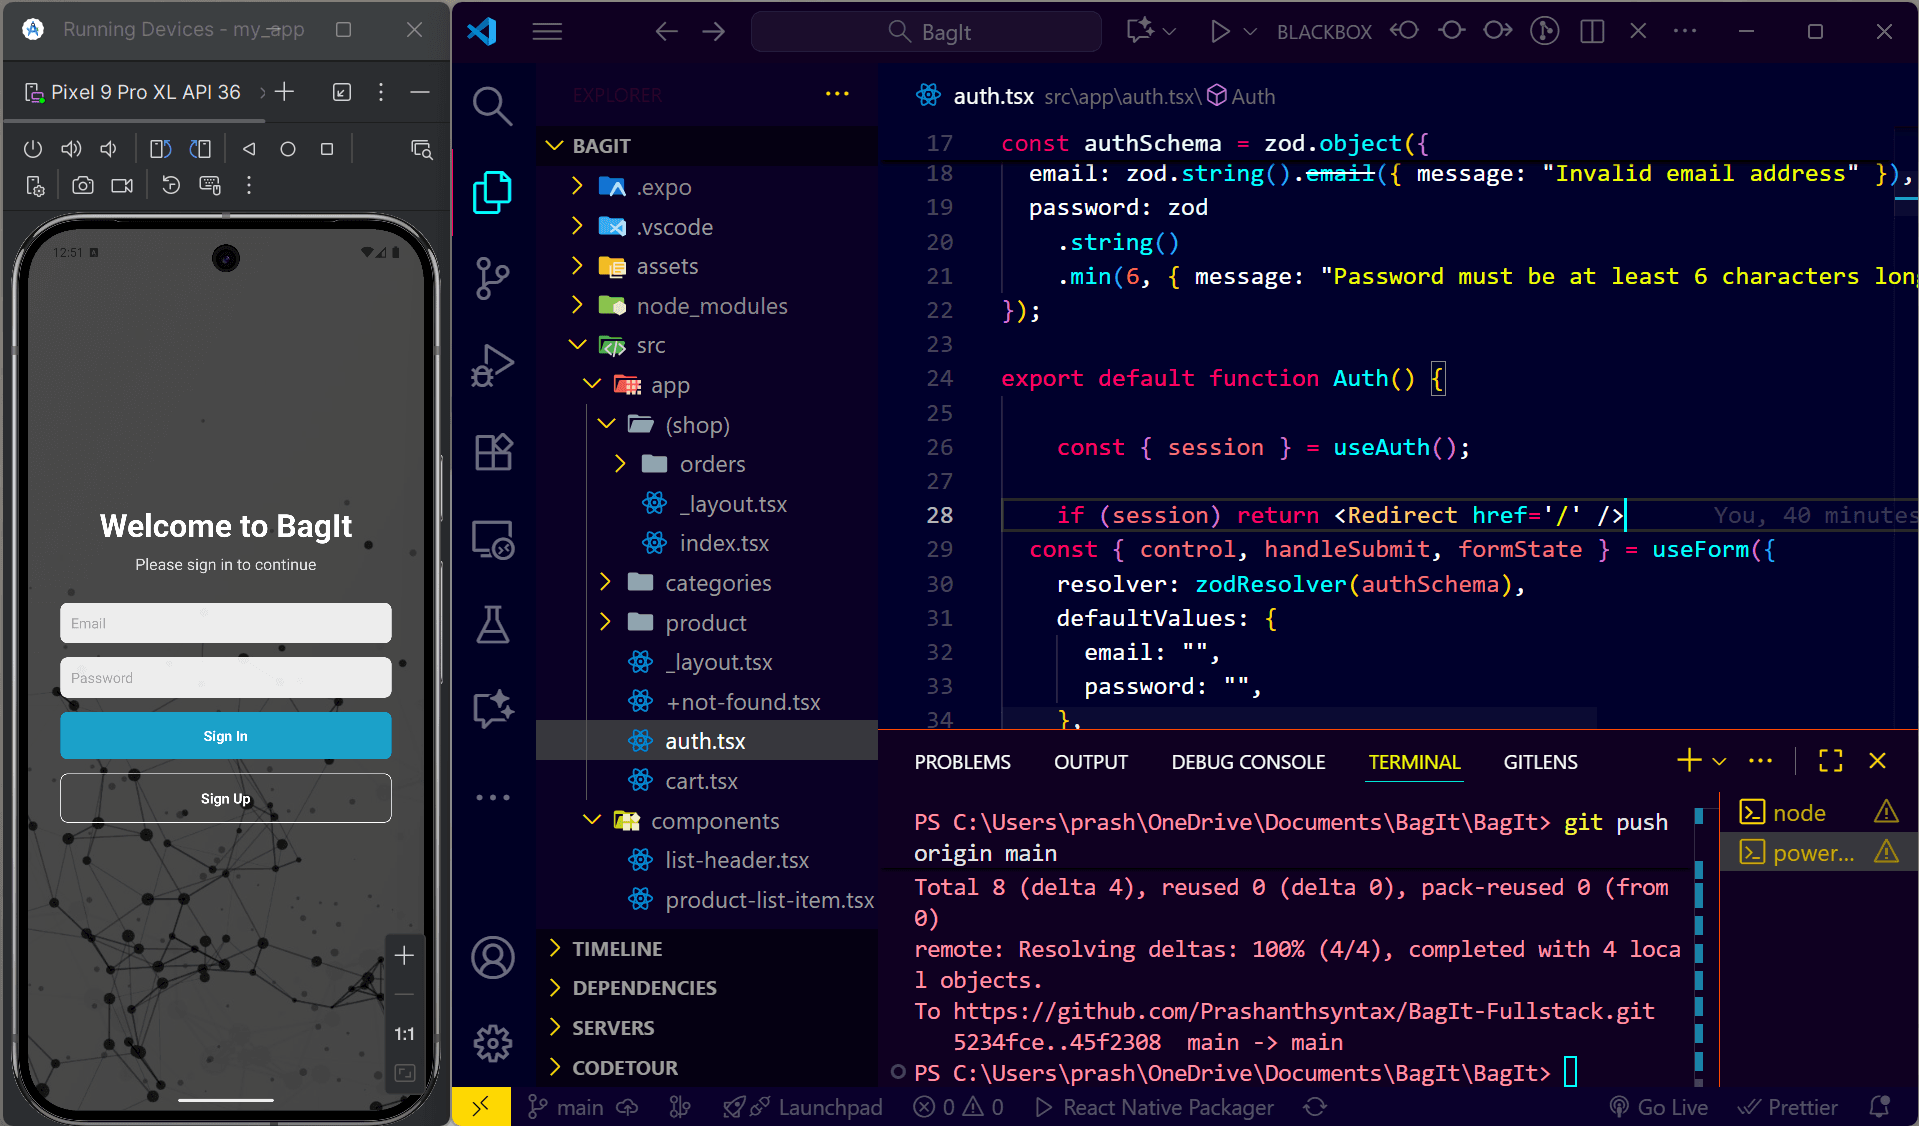The height and width of the screenshot is (1126, 1919).
Task: Click the BagIt command center search box
Action: click(x=926, y=32)
